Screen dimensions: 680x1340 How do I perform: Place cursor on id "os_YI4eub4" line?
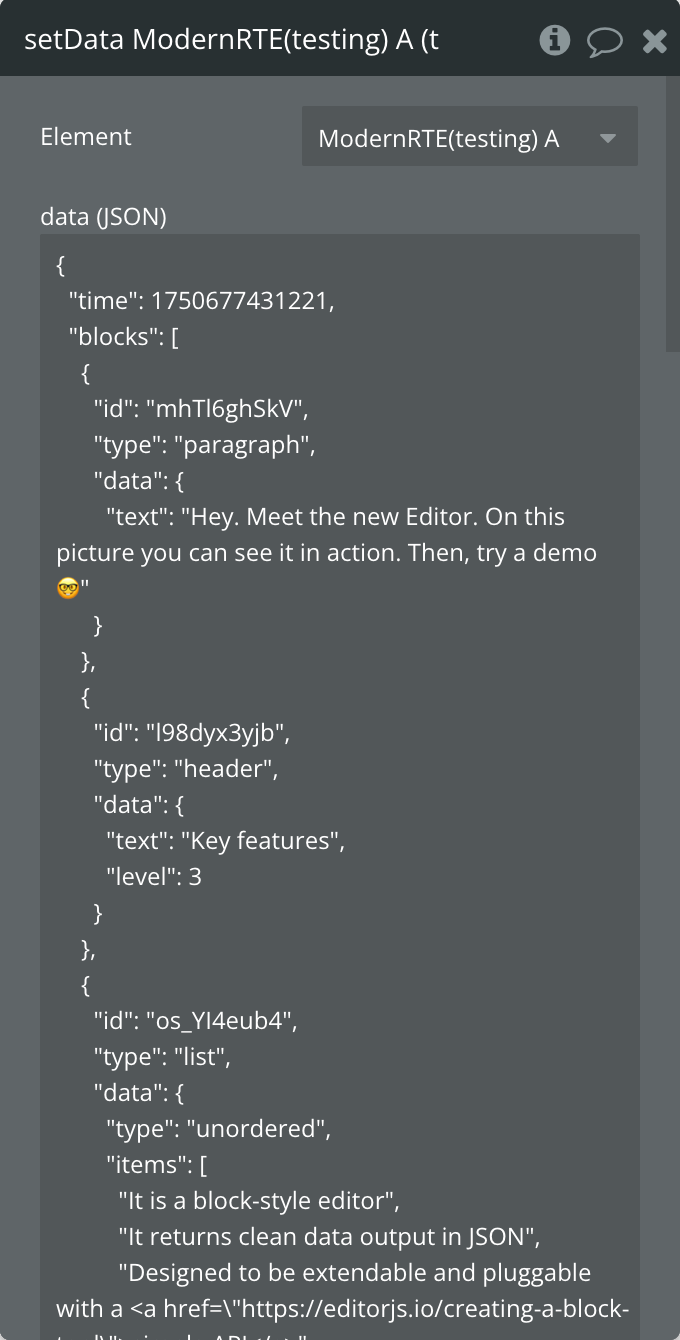click(x=195, y=1021)
